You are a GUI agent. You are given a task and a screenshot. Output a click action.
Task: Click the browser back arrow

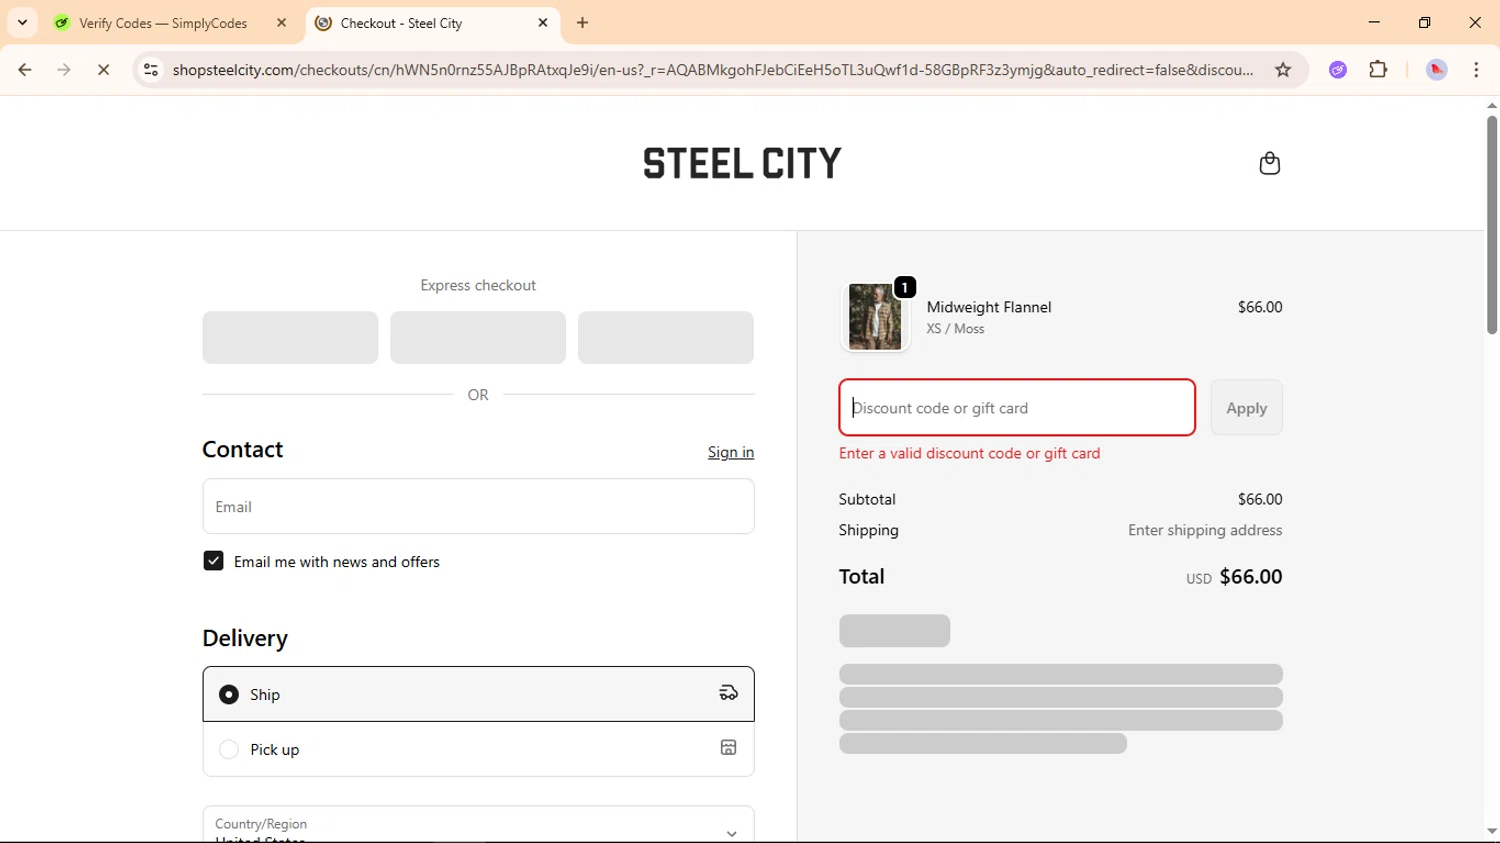(x=25, y=70)
